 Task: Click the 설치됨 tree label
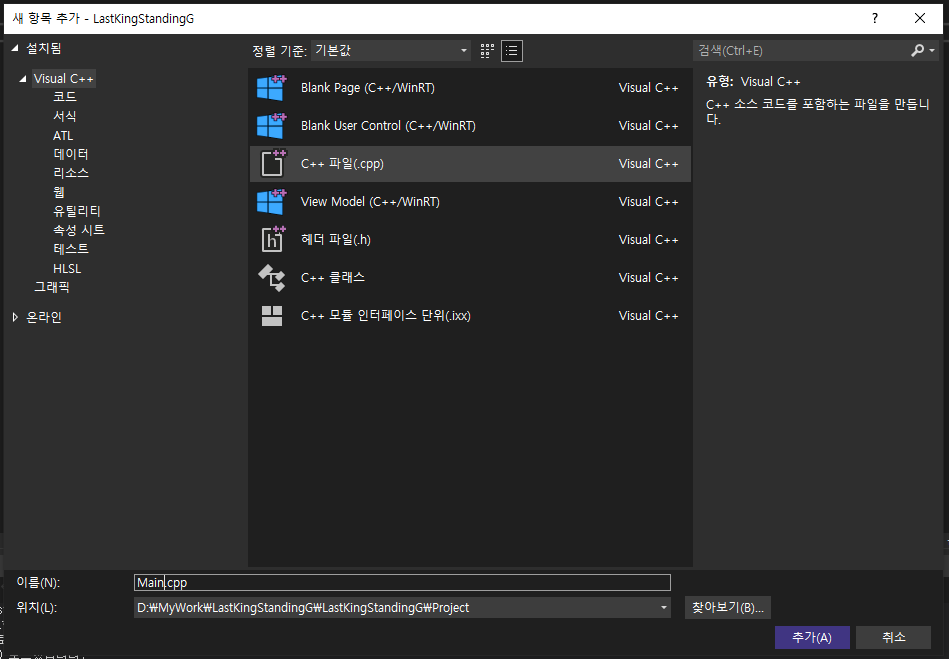tap(44, 48)
